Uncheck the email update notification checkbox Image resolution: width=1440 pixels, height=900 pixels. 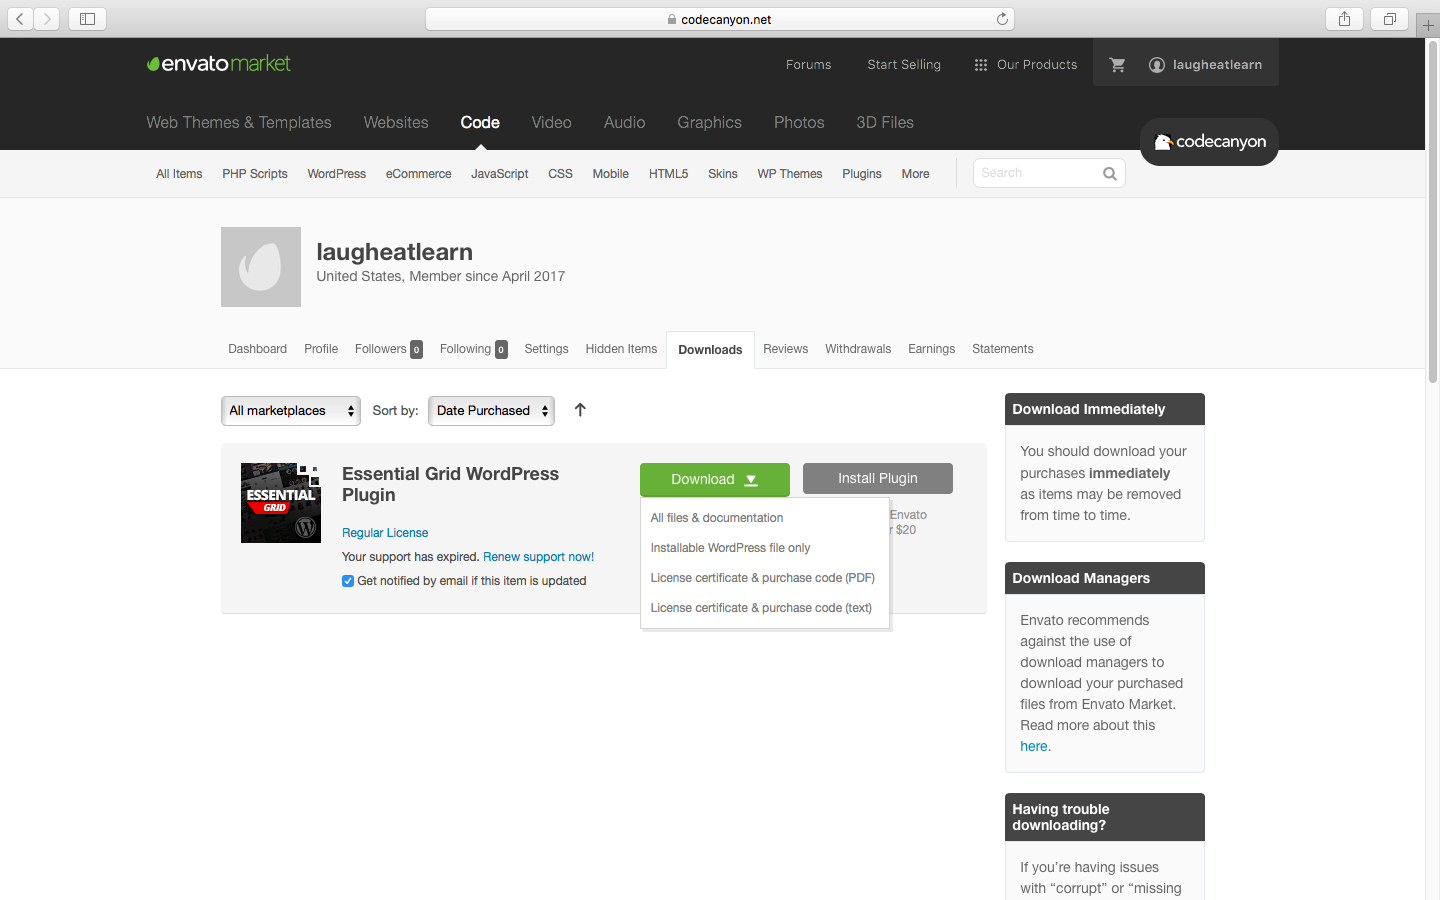click(348, 581)
